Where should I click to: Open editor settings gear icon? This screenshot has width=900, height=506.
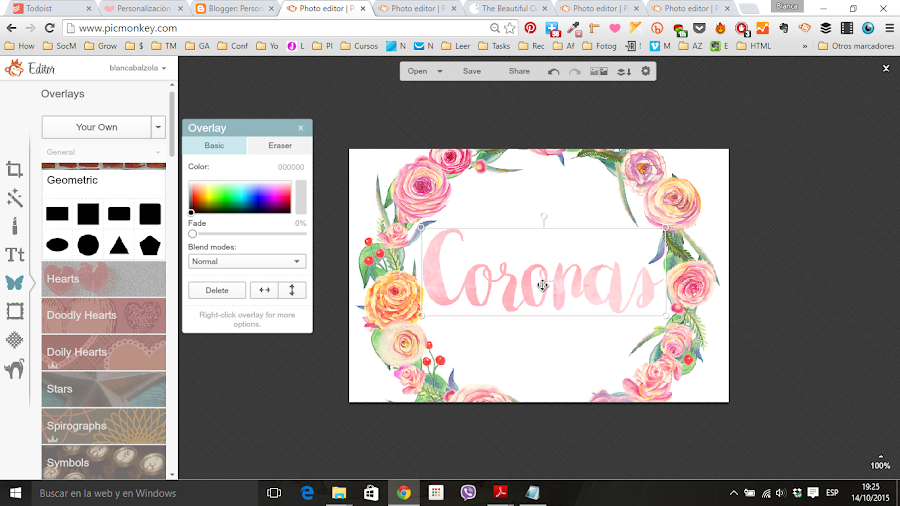click(x=646, y=71)
